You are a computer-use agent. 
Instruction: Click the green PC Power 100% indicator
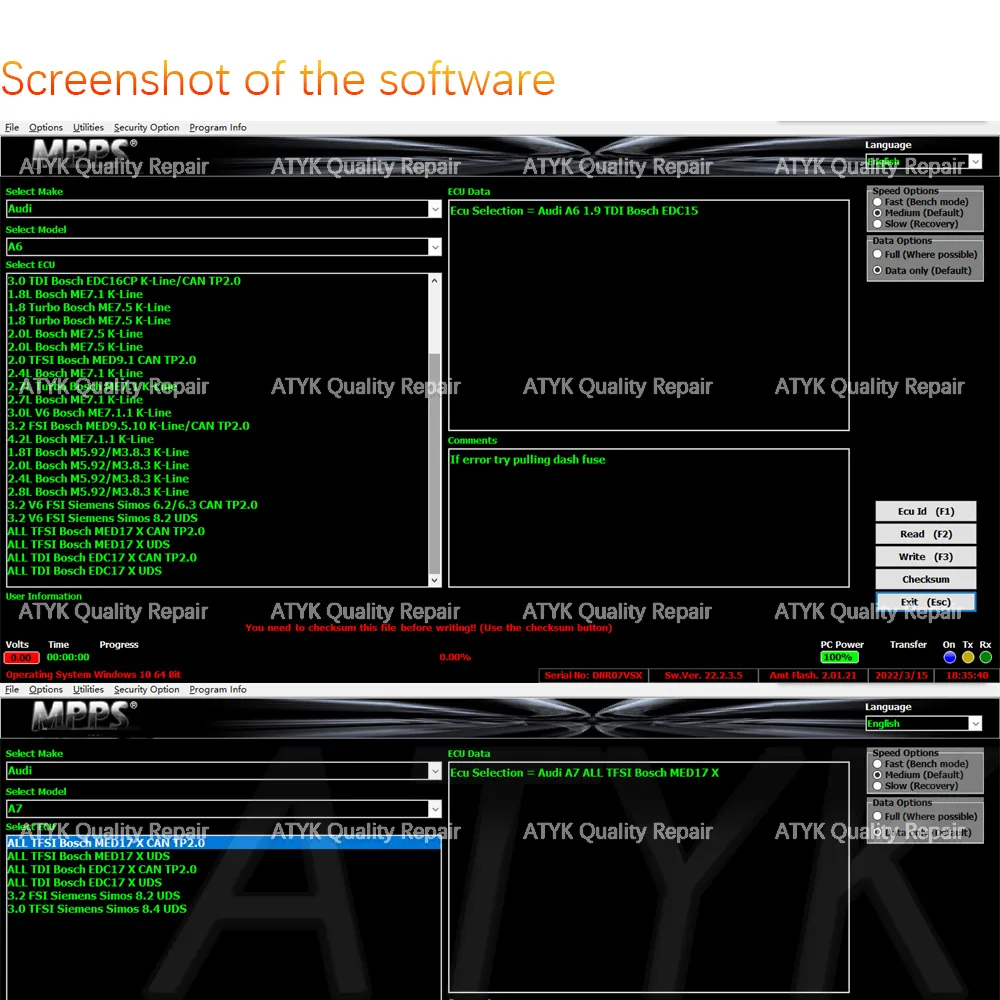(x=839, y=657)
